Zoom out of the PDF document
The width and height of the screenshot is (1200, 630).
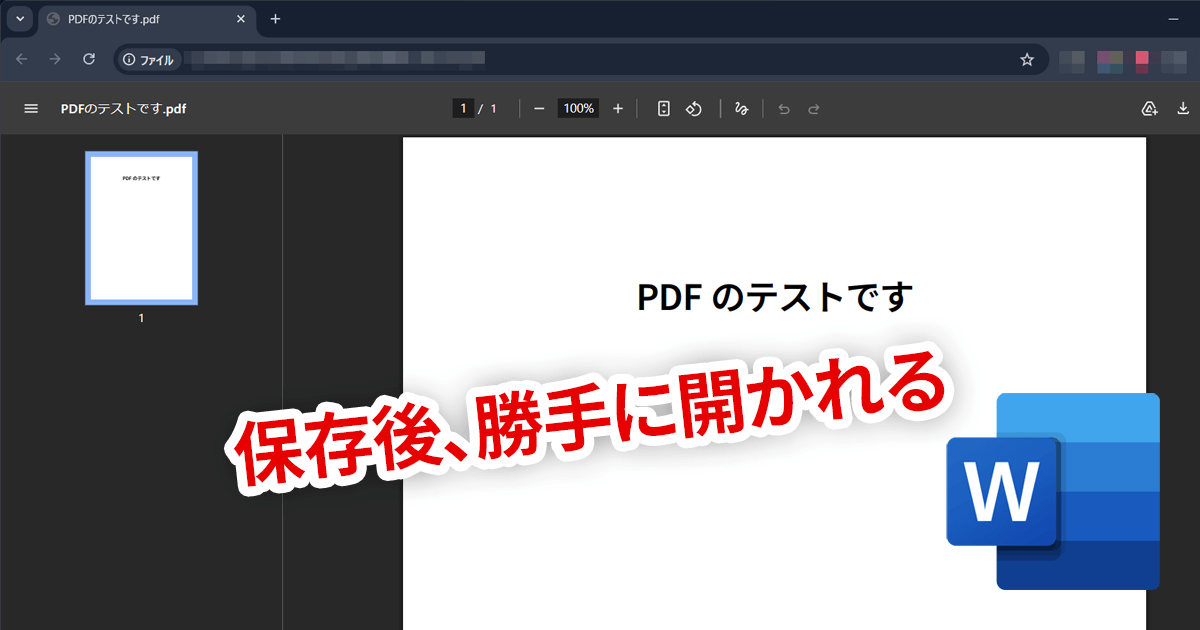pyautogui.click(x=538, y=108)
